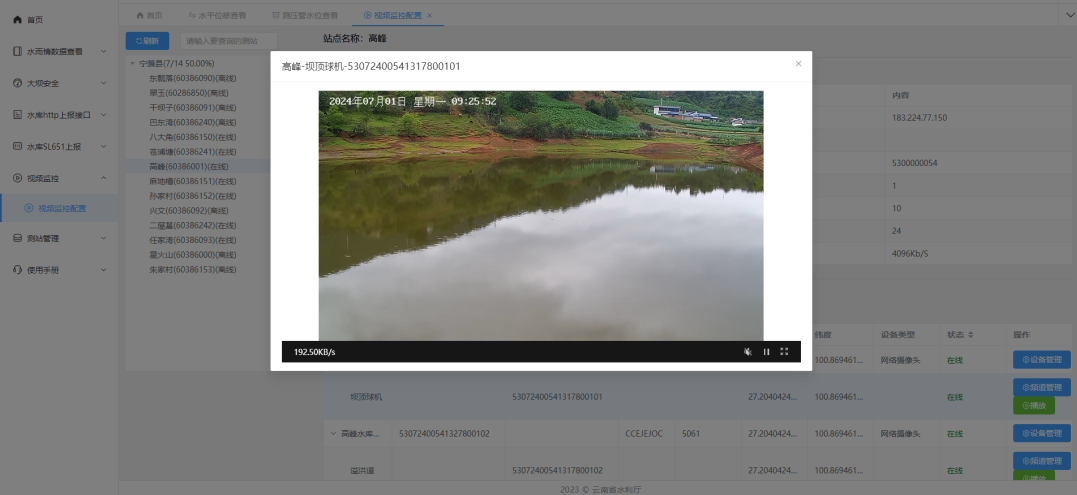Click the 刷新 refresh button
This screenshot has width=1077, height=495.
[147, 41]
